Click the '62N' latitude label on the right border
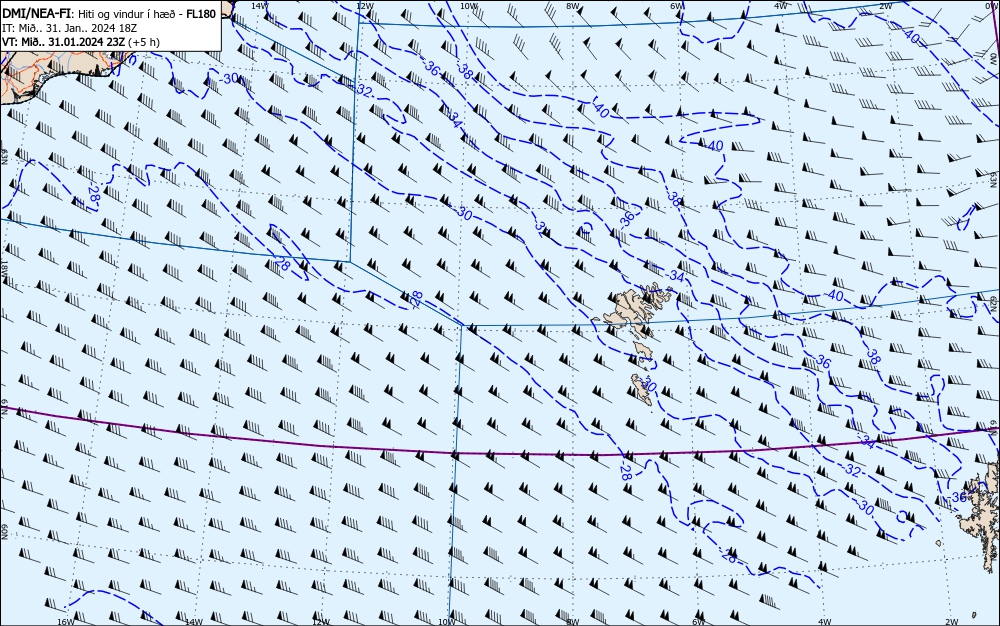The image size is (1000, 626). pyautogui.click(x=995, y=302)
